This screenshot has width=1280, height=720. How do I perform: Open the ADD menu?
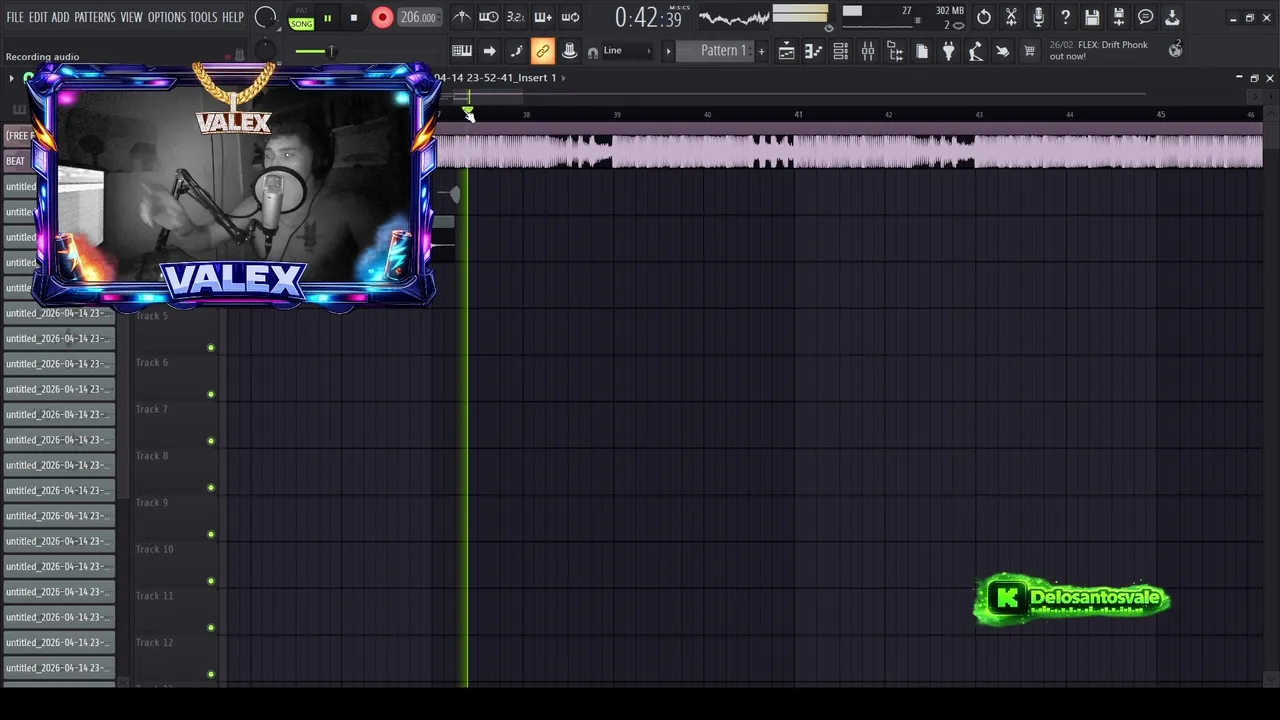(x=61, y=18)
